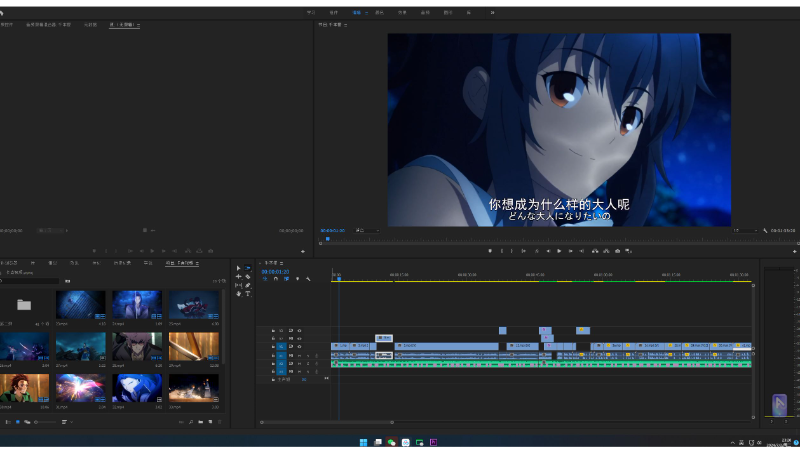Toggle V2 track output eye
Viewport: 800px width, 453px height.
[x=299, y=338]
